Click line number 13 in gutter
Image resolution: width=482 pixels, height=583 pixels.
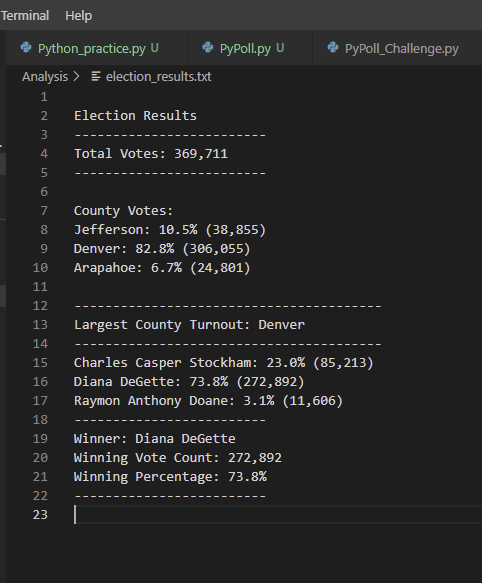(40, 325)
